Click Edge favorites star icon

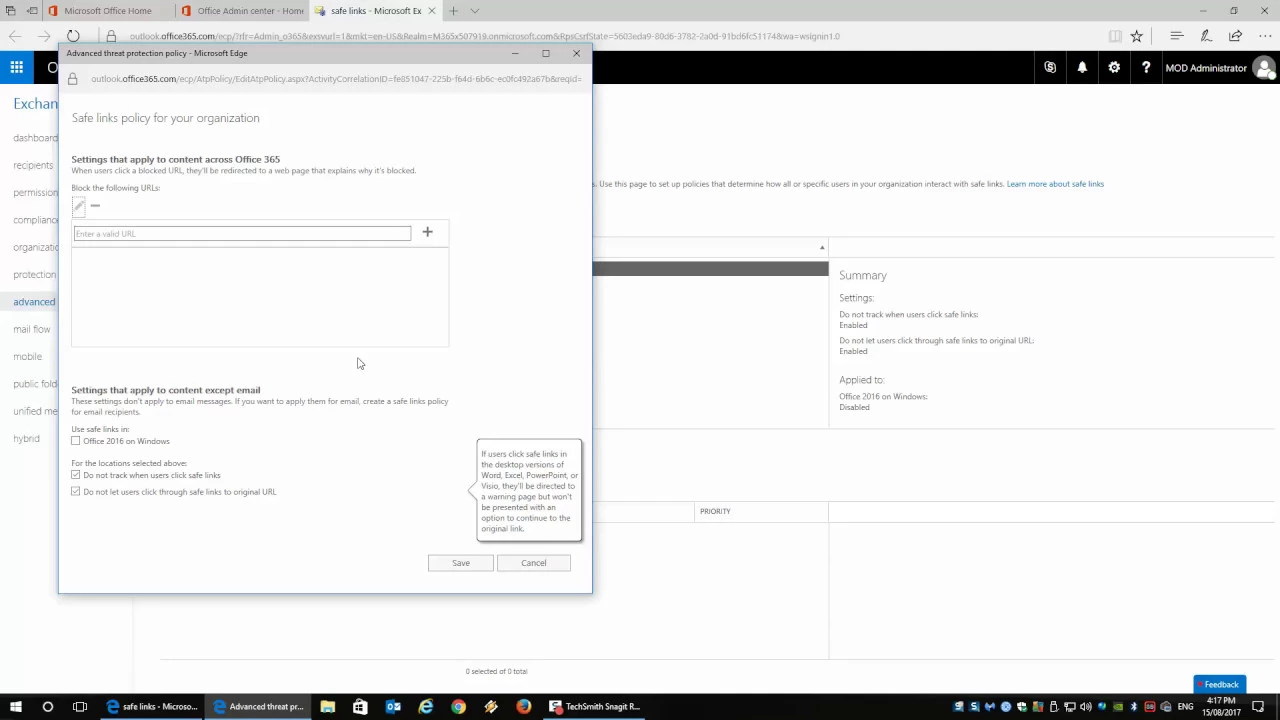1136,36
